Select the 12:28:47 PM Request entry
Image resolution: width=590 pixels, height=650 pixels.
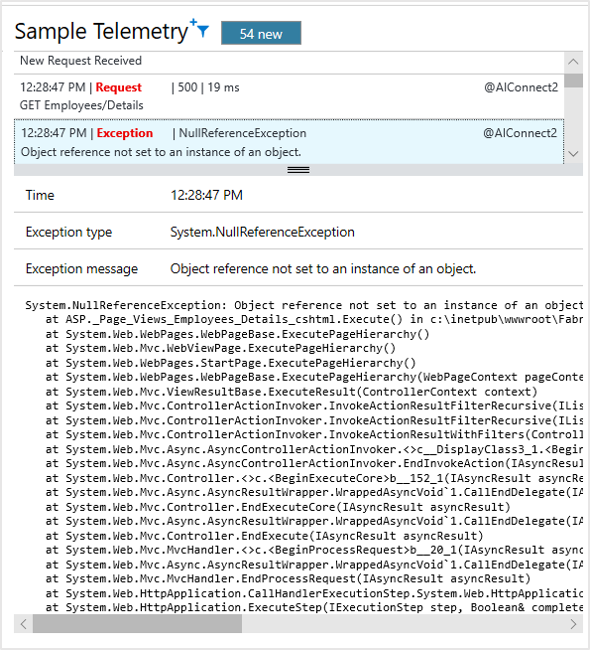pyautogui.click(x=289, y=96)
